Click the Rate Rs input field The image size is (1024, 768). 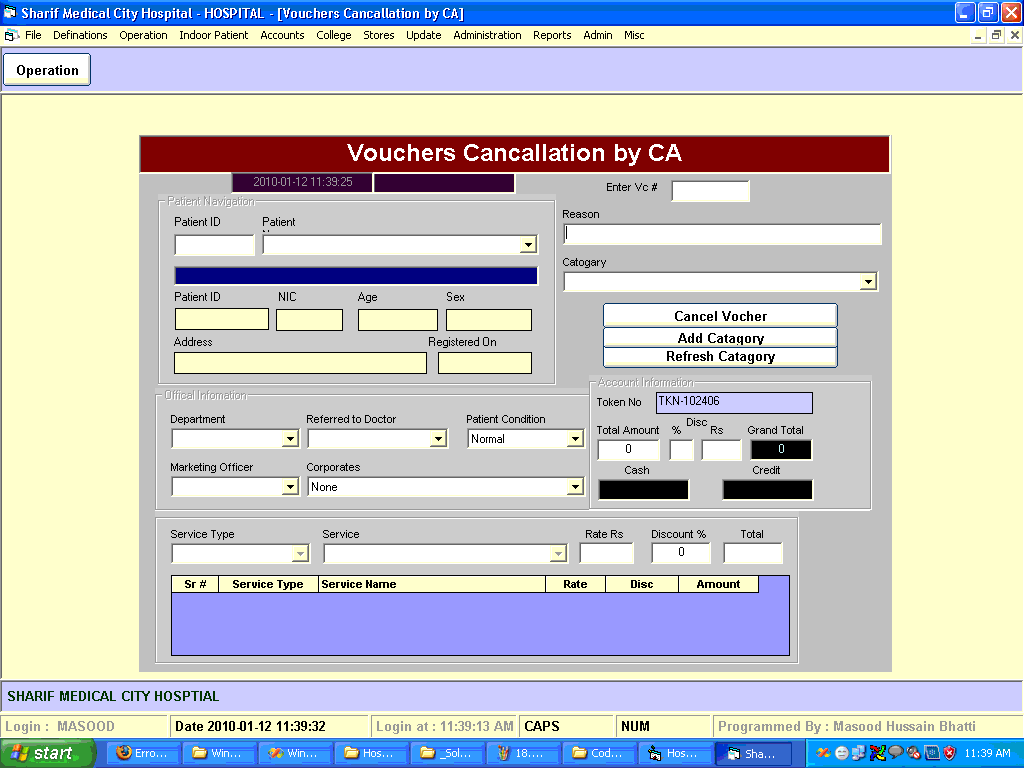(x=606, y=552)
